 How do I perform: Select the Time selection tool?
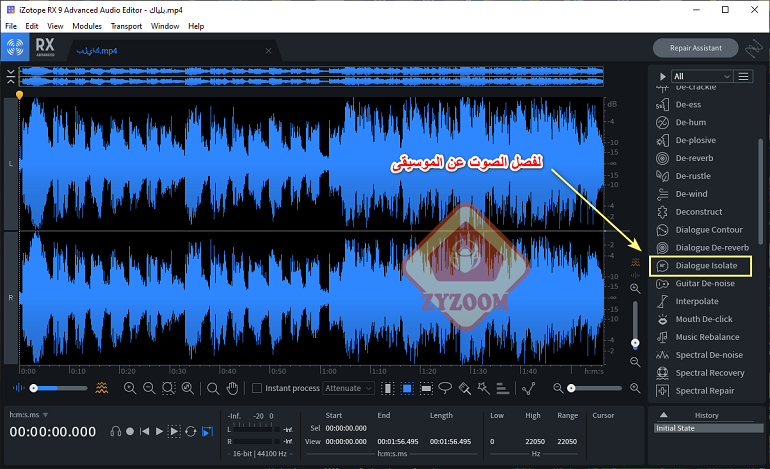[x=387, y=388]
